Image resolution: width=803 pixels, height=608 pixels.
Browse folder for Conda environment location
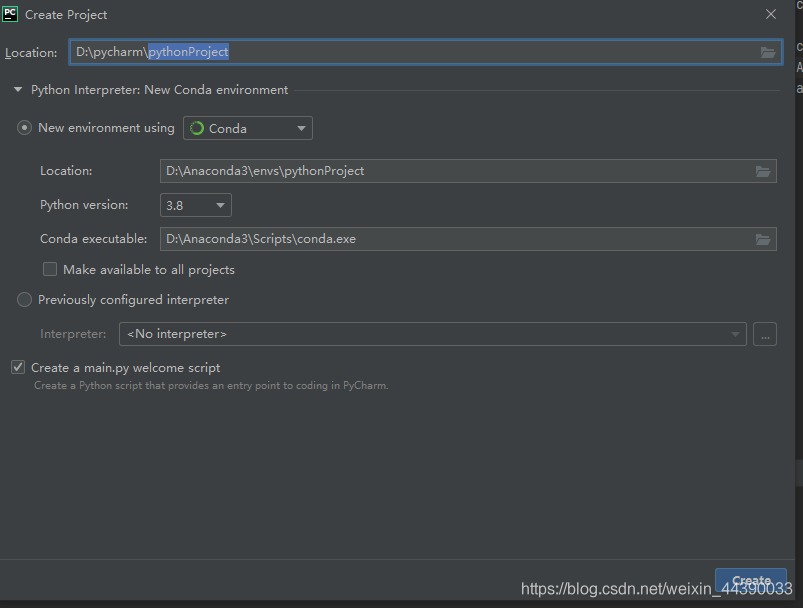pyautogui.click(x=763, y=171)
